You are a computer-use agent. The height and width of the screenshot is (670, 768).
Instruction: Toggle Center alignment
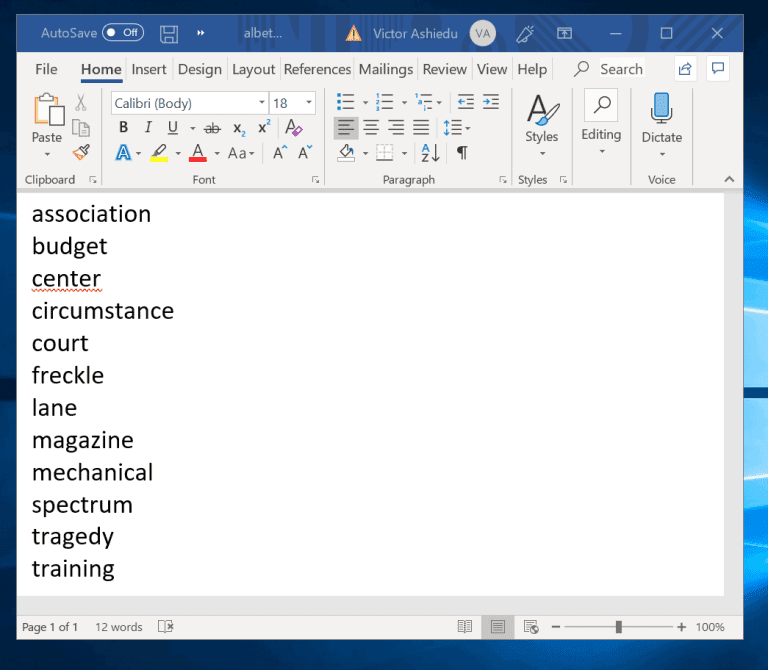pyautogui.click(x=371, y=128)
